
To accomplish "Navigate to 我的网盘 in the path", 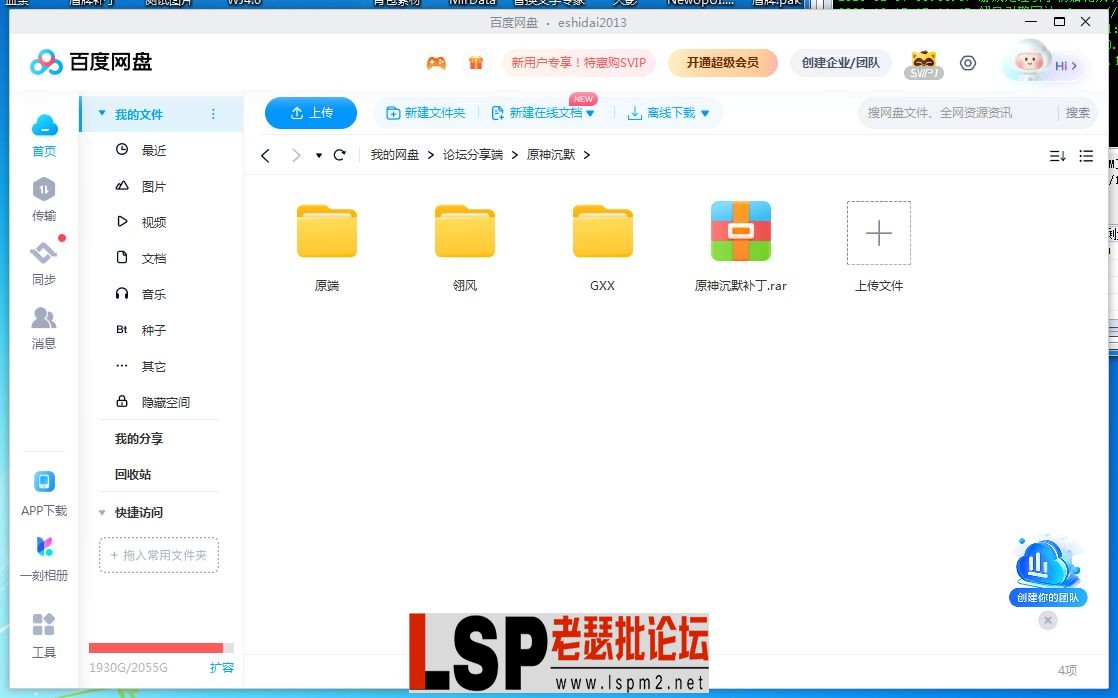I will 395,155.
